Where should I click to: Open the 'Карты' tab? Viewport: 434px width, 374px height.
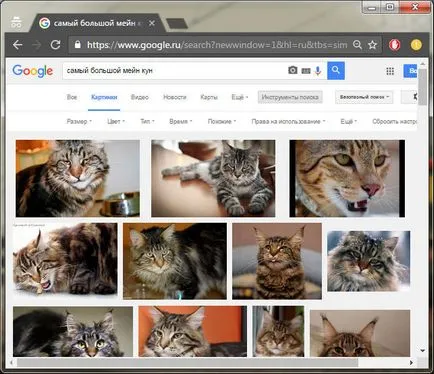pyautogui.click(x=209, y=97)
